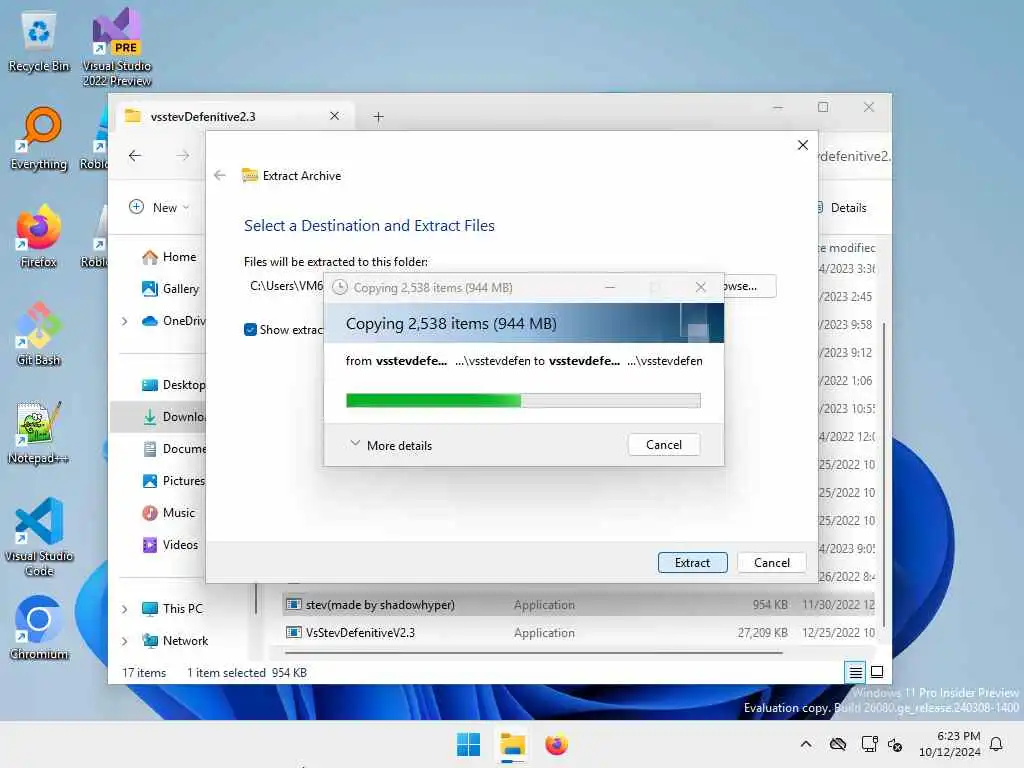Show hidden system tray icons

806,744
